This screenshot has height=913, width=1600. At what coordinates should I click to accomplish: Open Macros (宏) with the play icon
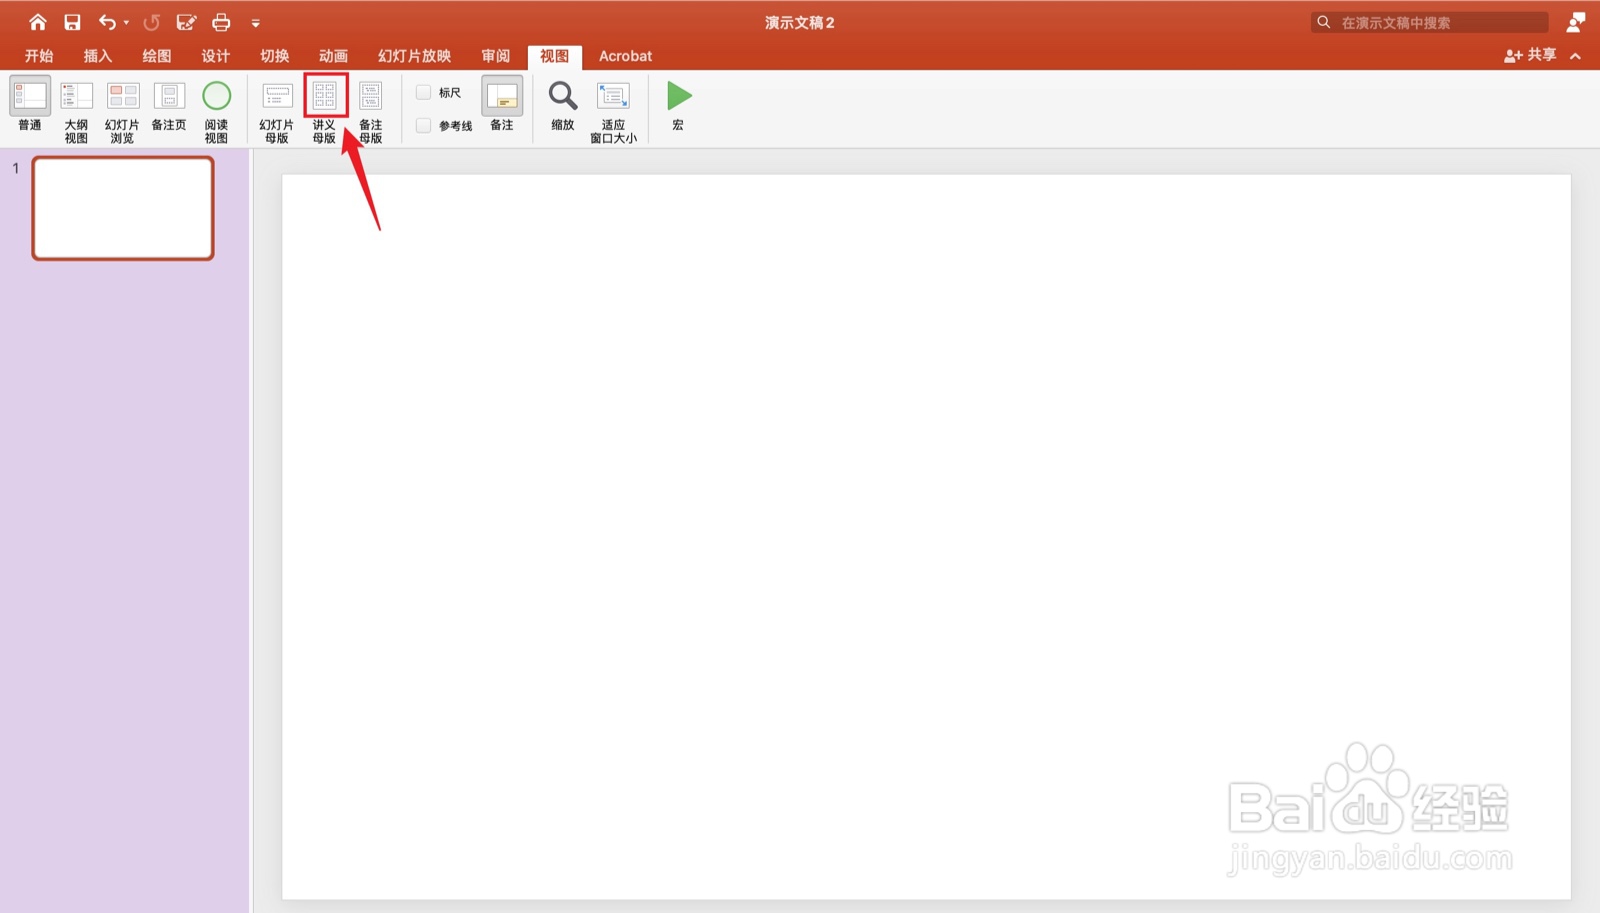point(679,105)
